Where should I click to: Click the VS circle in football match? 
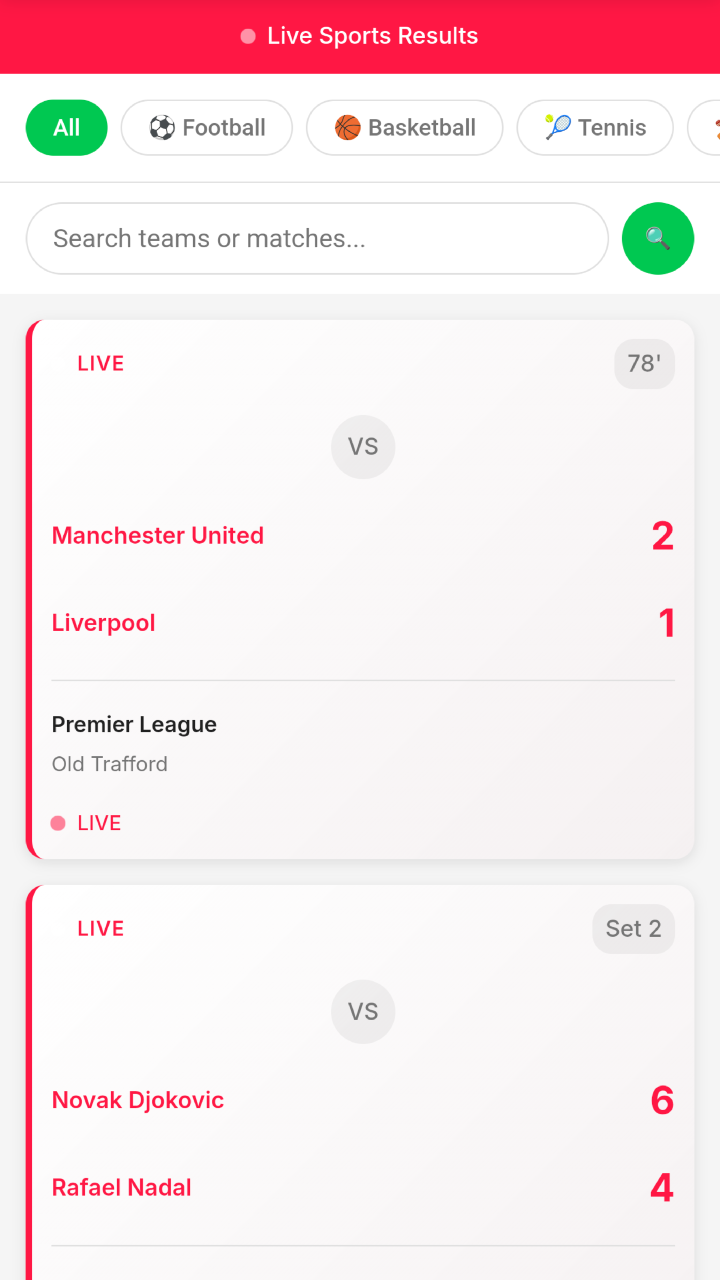(x=363, y=447)
